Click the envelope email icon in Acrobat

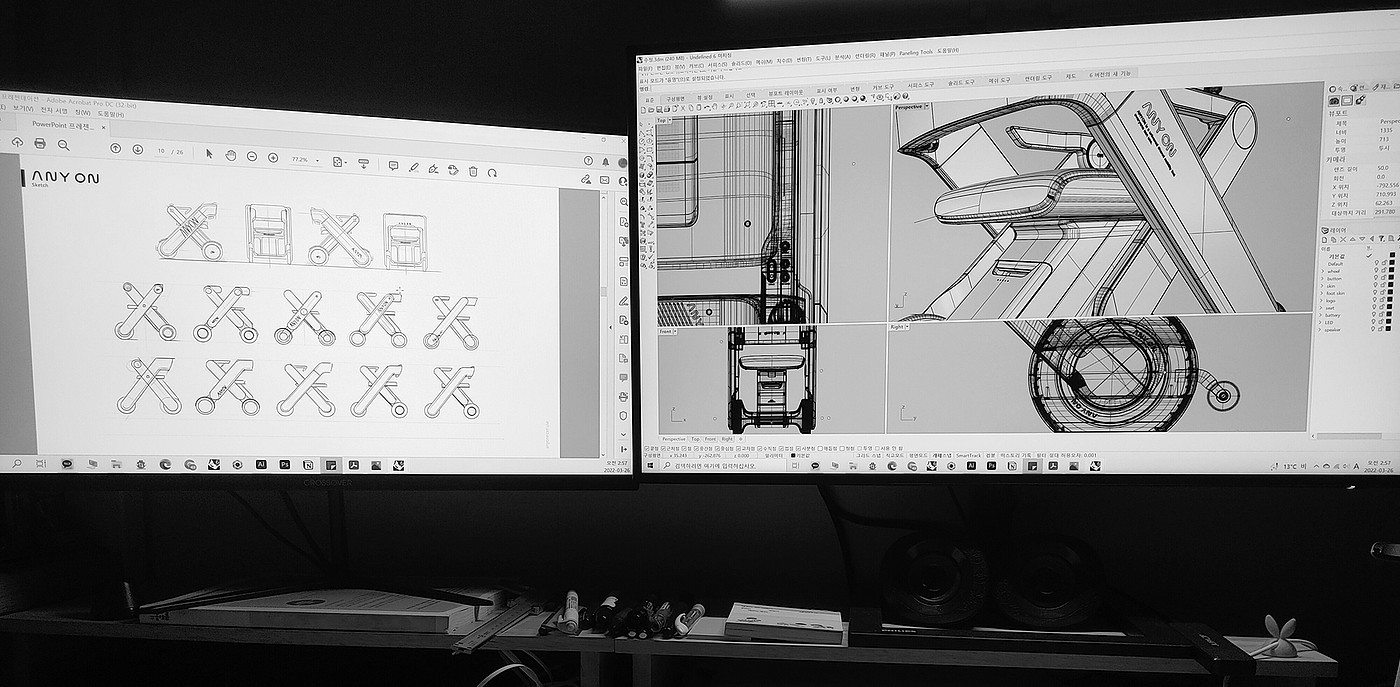[604, 179]
